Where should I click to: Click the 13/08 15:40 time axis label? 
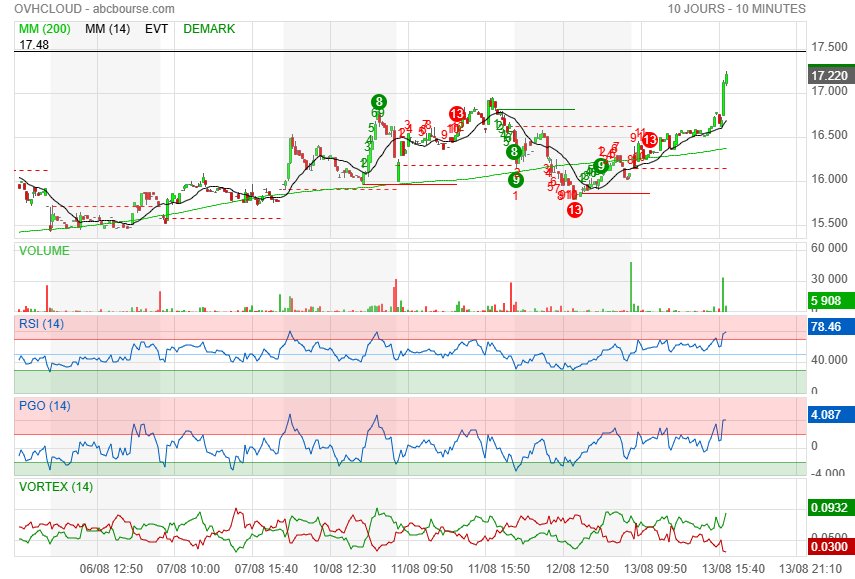733,569
